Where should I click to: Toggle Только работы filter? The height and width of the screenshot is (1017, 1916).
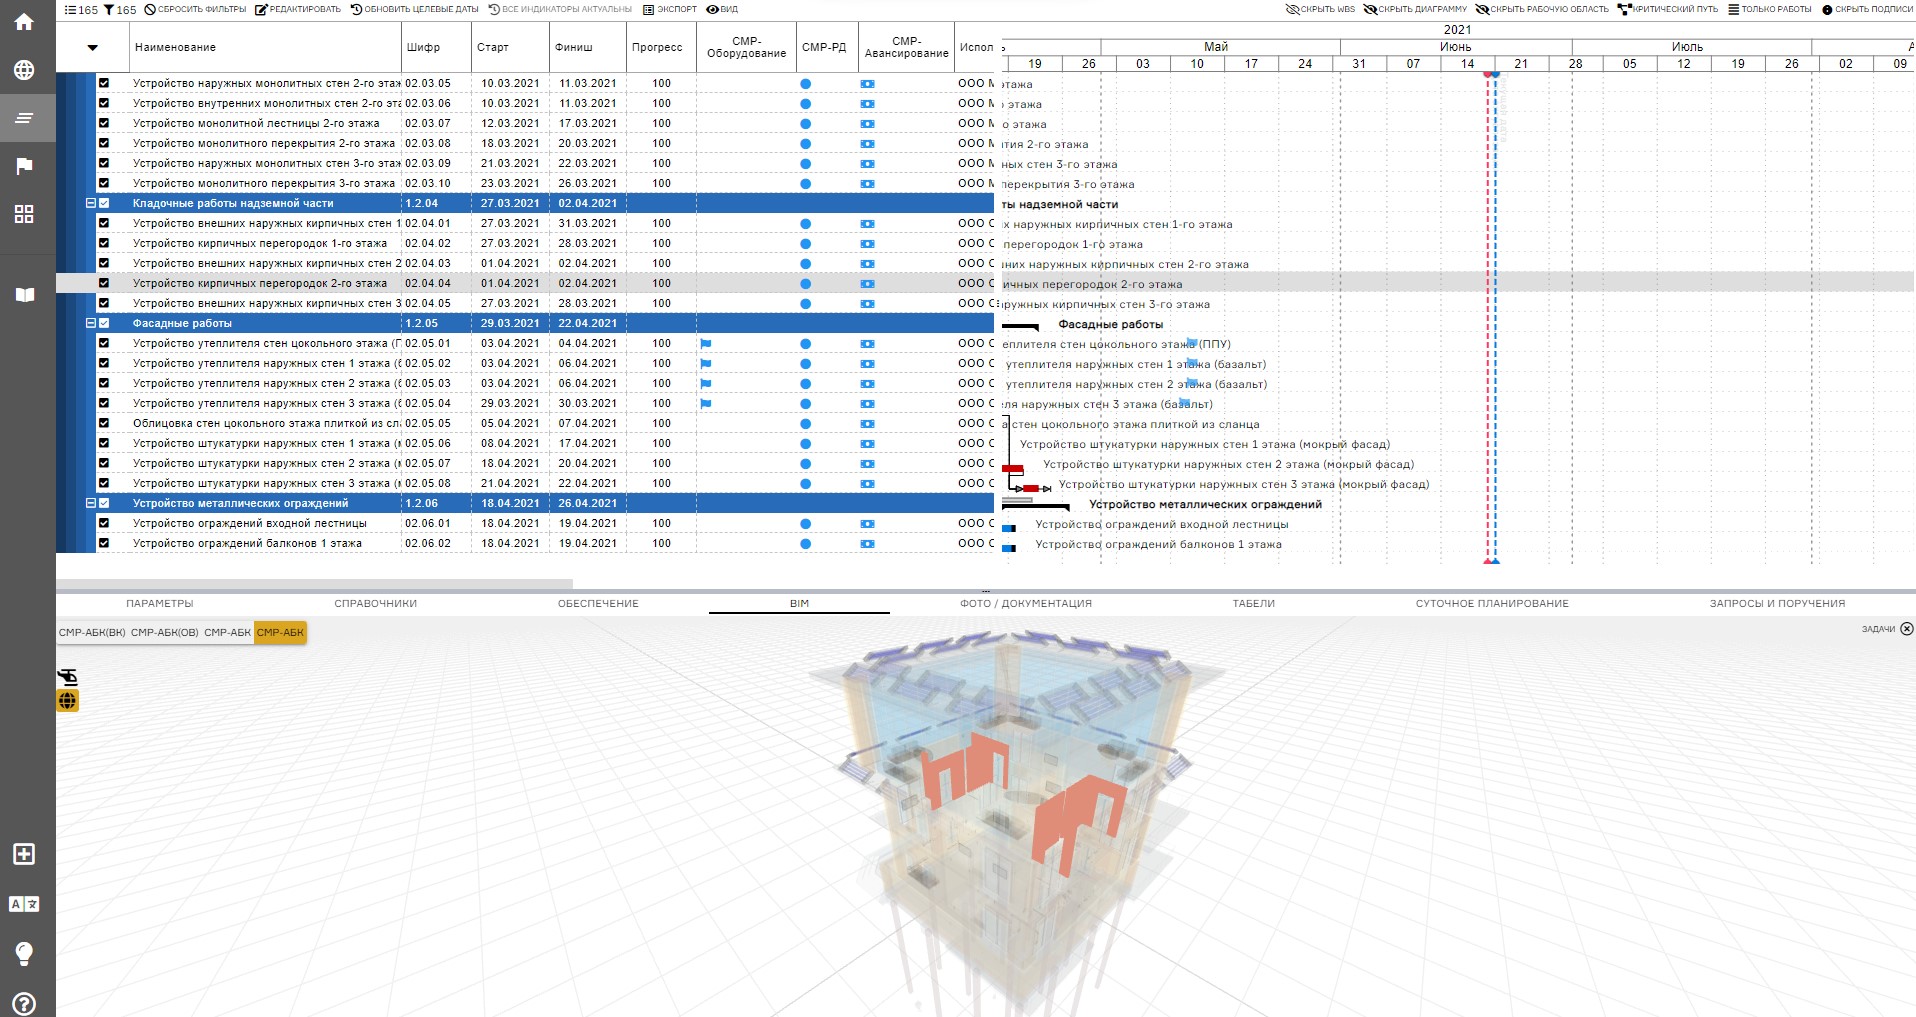point(1770,9)
